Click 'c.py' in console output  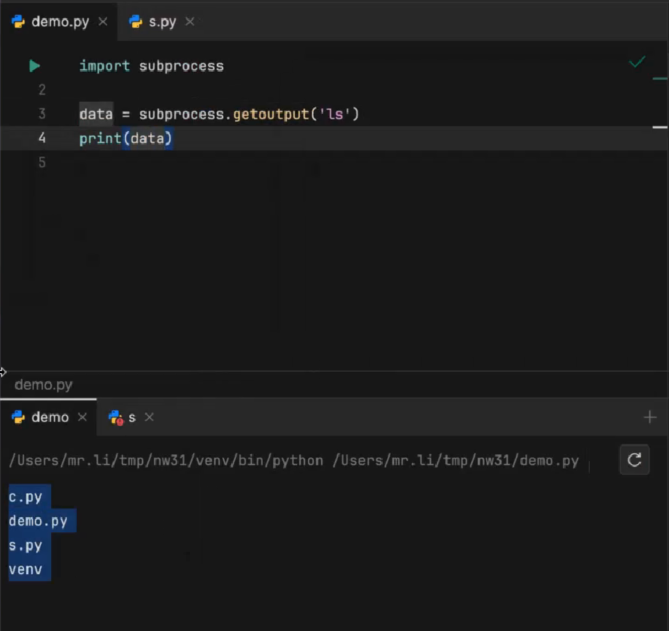[26, 497]
